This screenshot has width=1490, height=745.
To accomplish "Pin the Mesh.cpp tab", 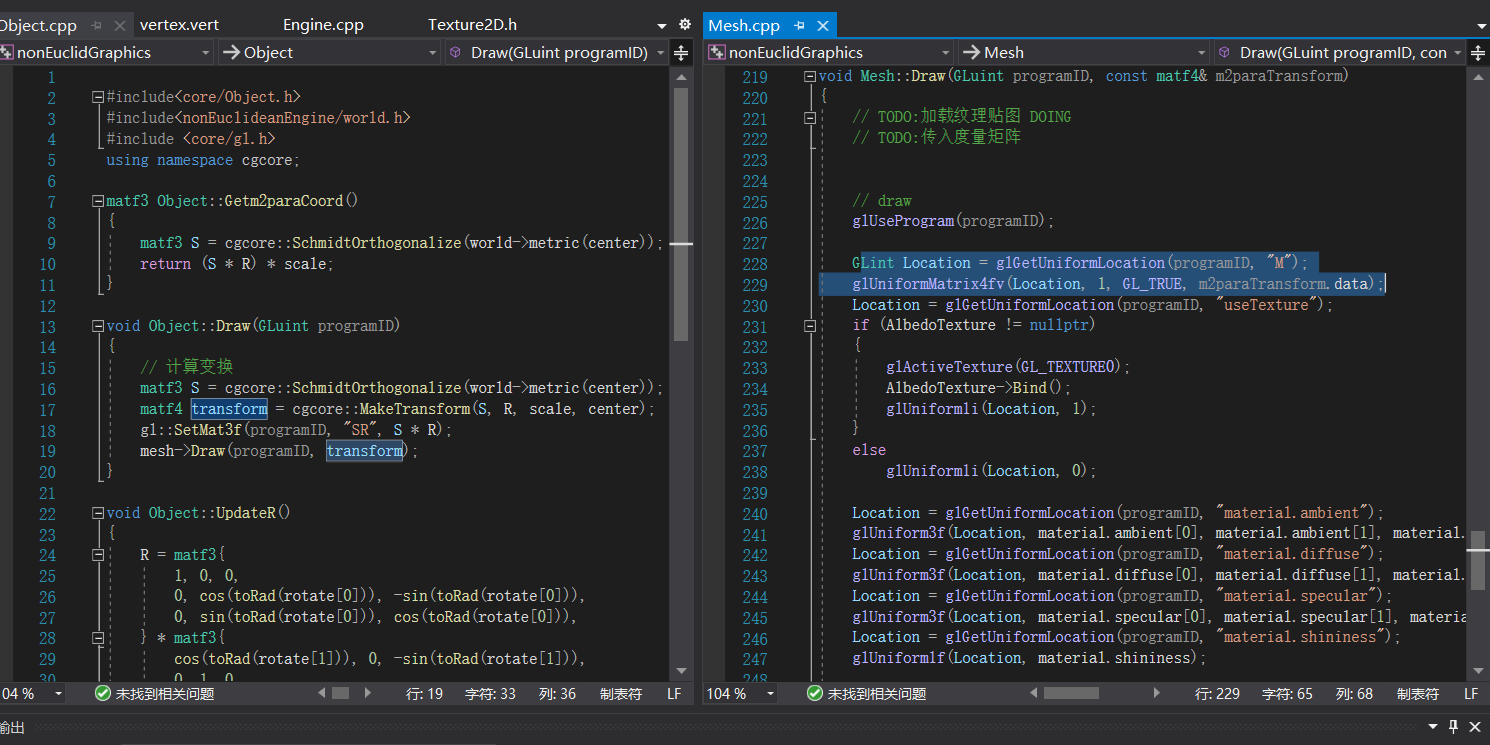I will click(799, 25).
